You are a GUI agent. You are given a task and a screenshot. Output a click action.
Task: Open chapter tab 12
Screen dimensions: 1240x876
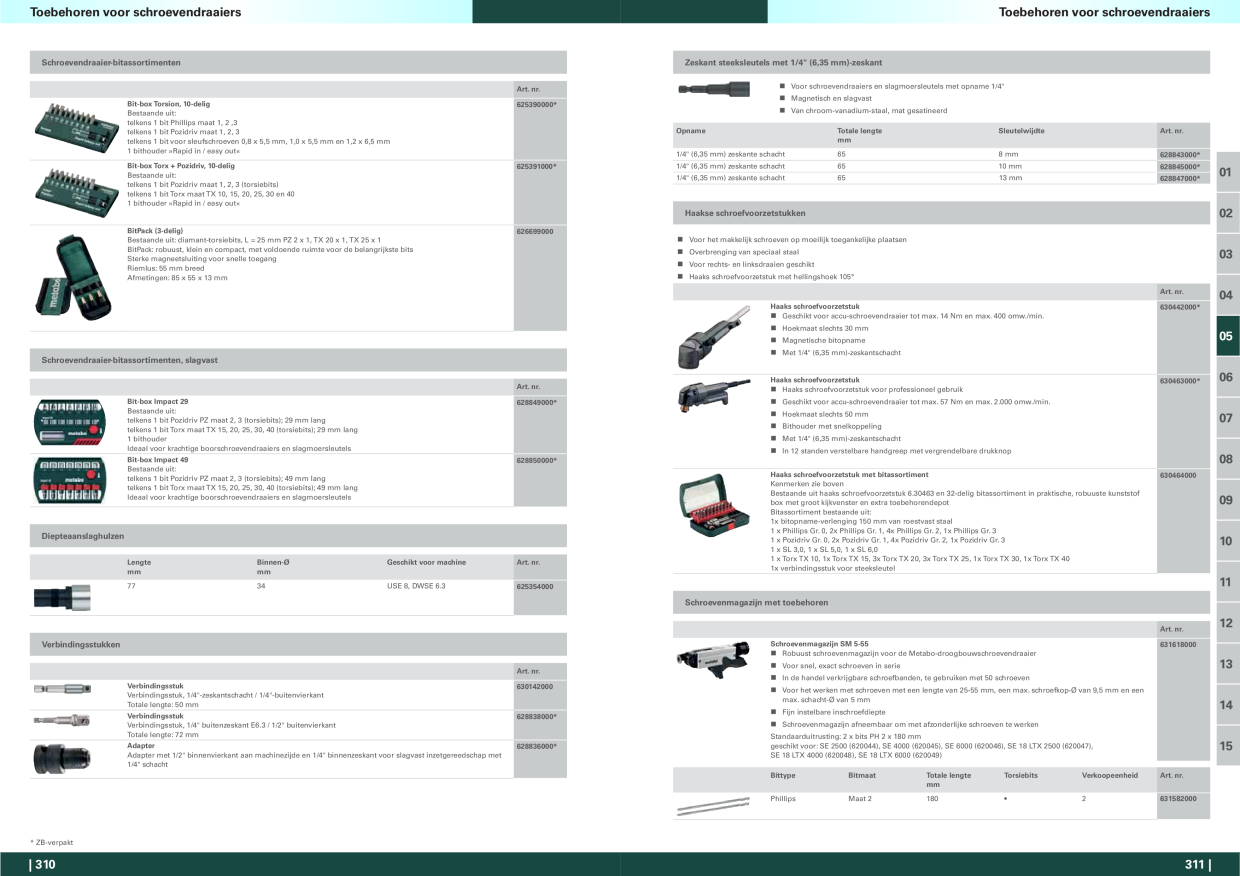(1226, 623)
